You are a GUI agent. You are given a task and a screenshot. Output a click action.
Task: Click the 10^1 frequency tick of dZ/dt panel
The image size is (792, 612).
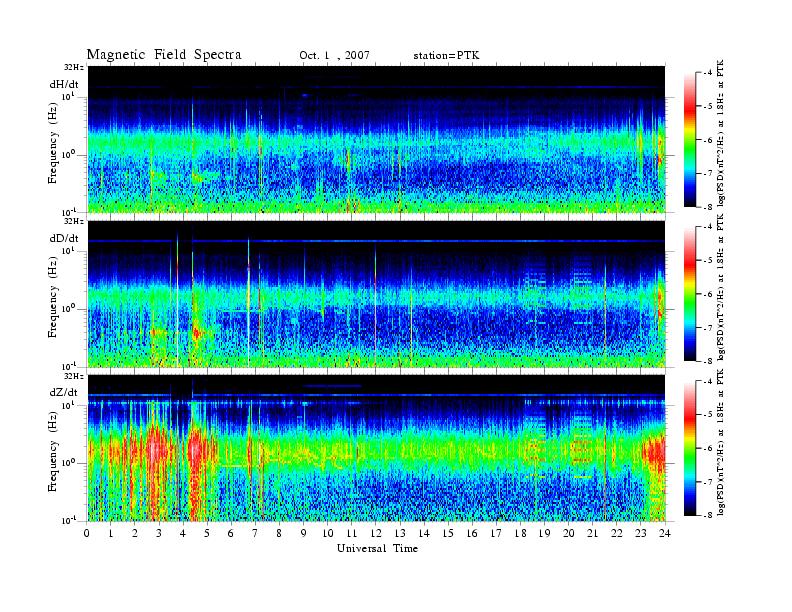(69, 405)
